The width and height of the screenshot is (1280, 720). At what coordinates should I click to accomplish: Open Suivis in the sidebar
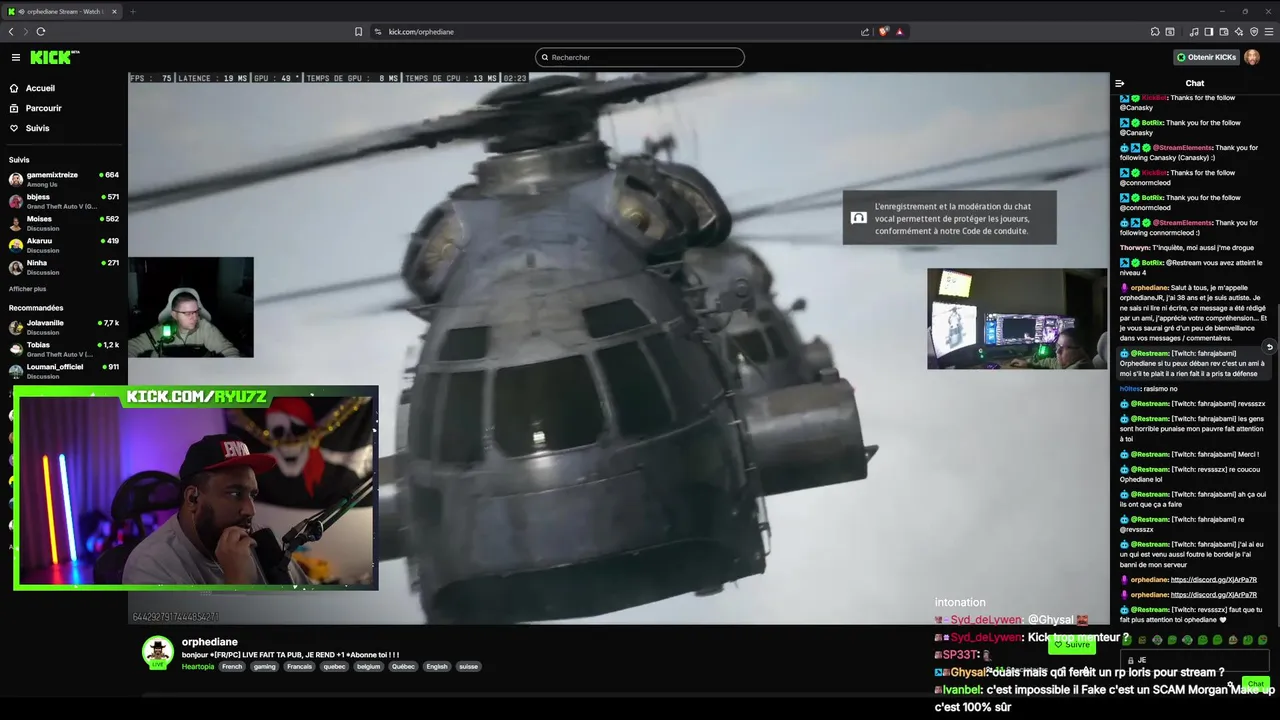(37, 128)
